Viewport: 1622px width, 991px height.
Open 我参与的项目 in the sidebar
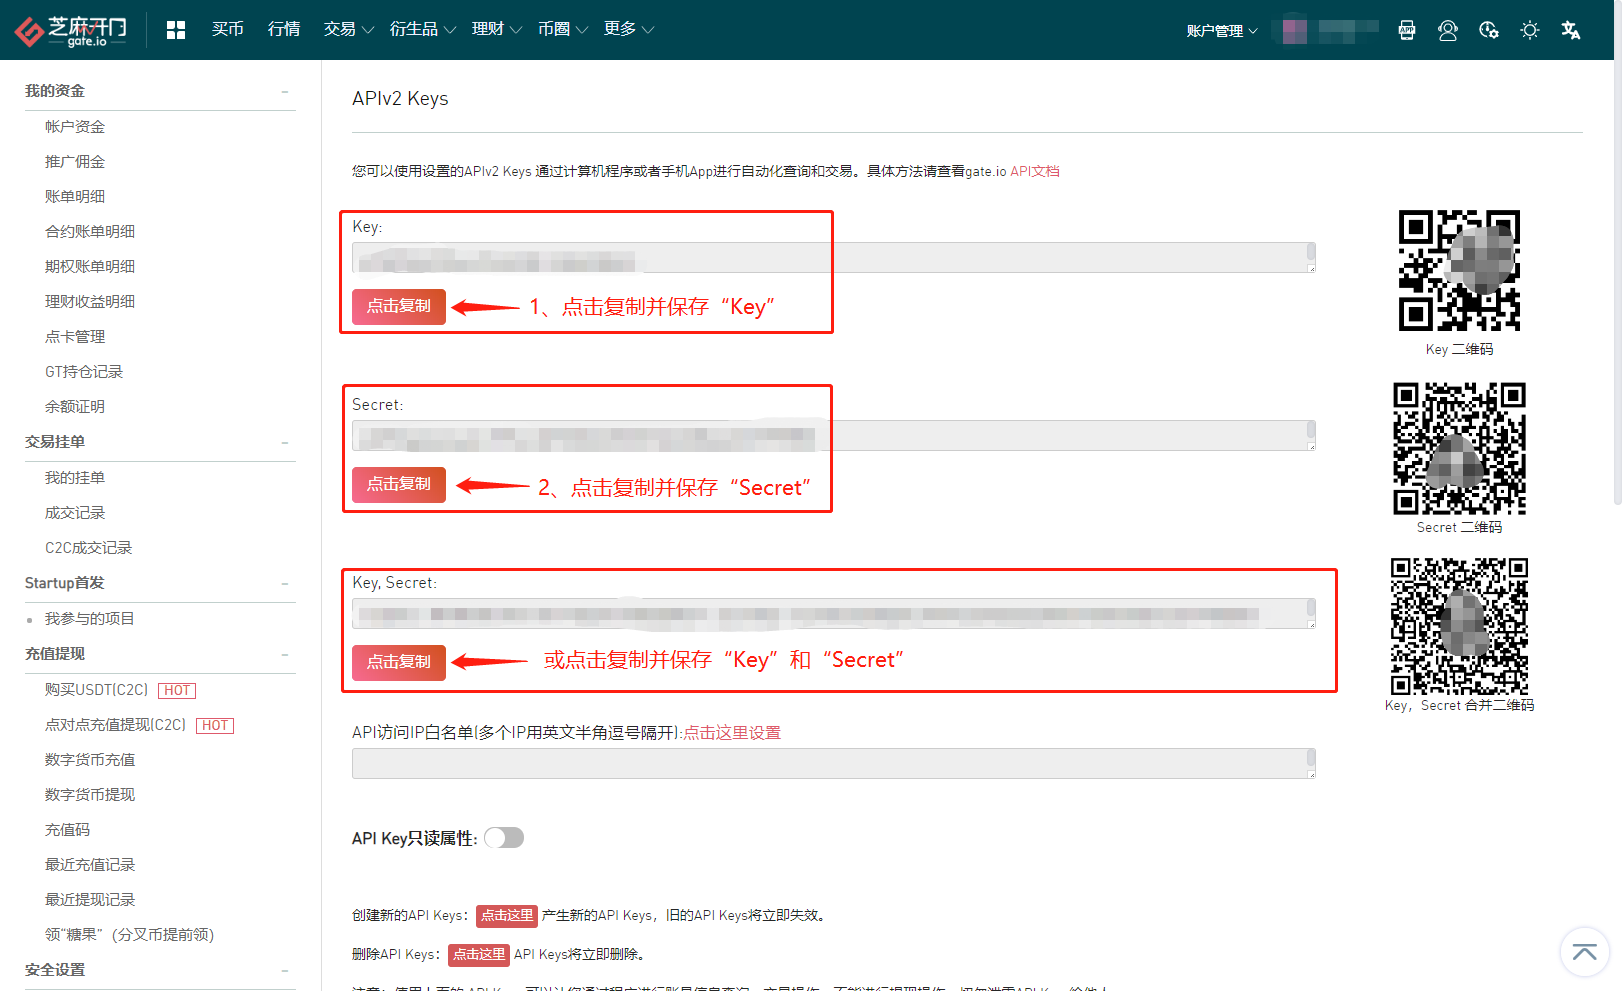(90, 619)
